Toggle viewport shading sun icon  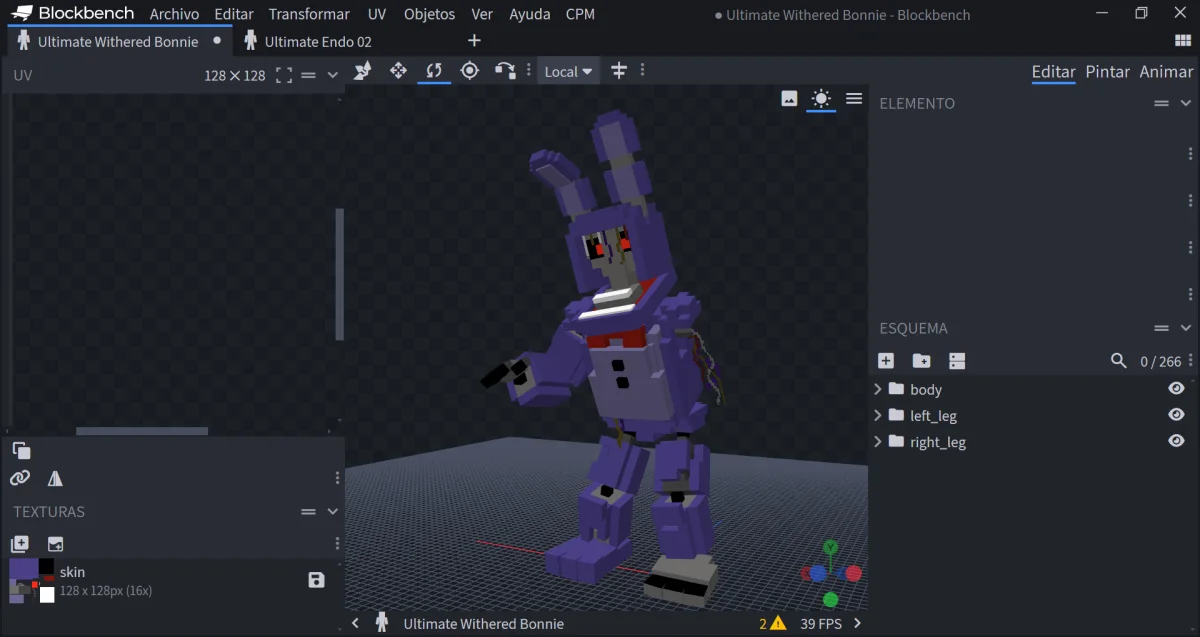point(821,98)
